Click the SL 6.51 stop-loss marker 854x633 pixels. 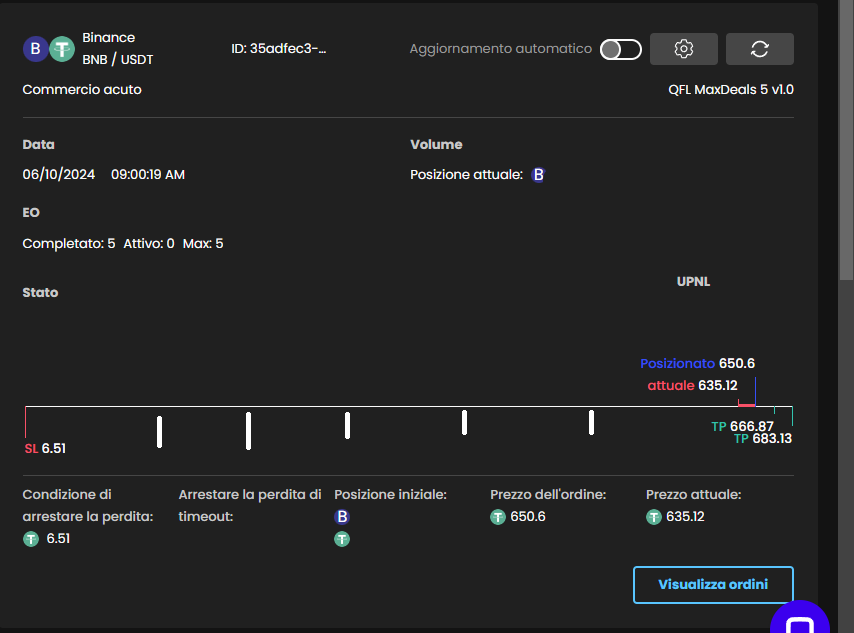[45, 449]
